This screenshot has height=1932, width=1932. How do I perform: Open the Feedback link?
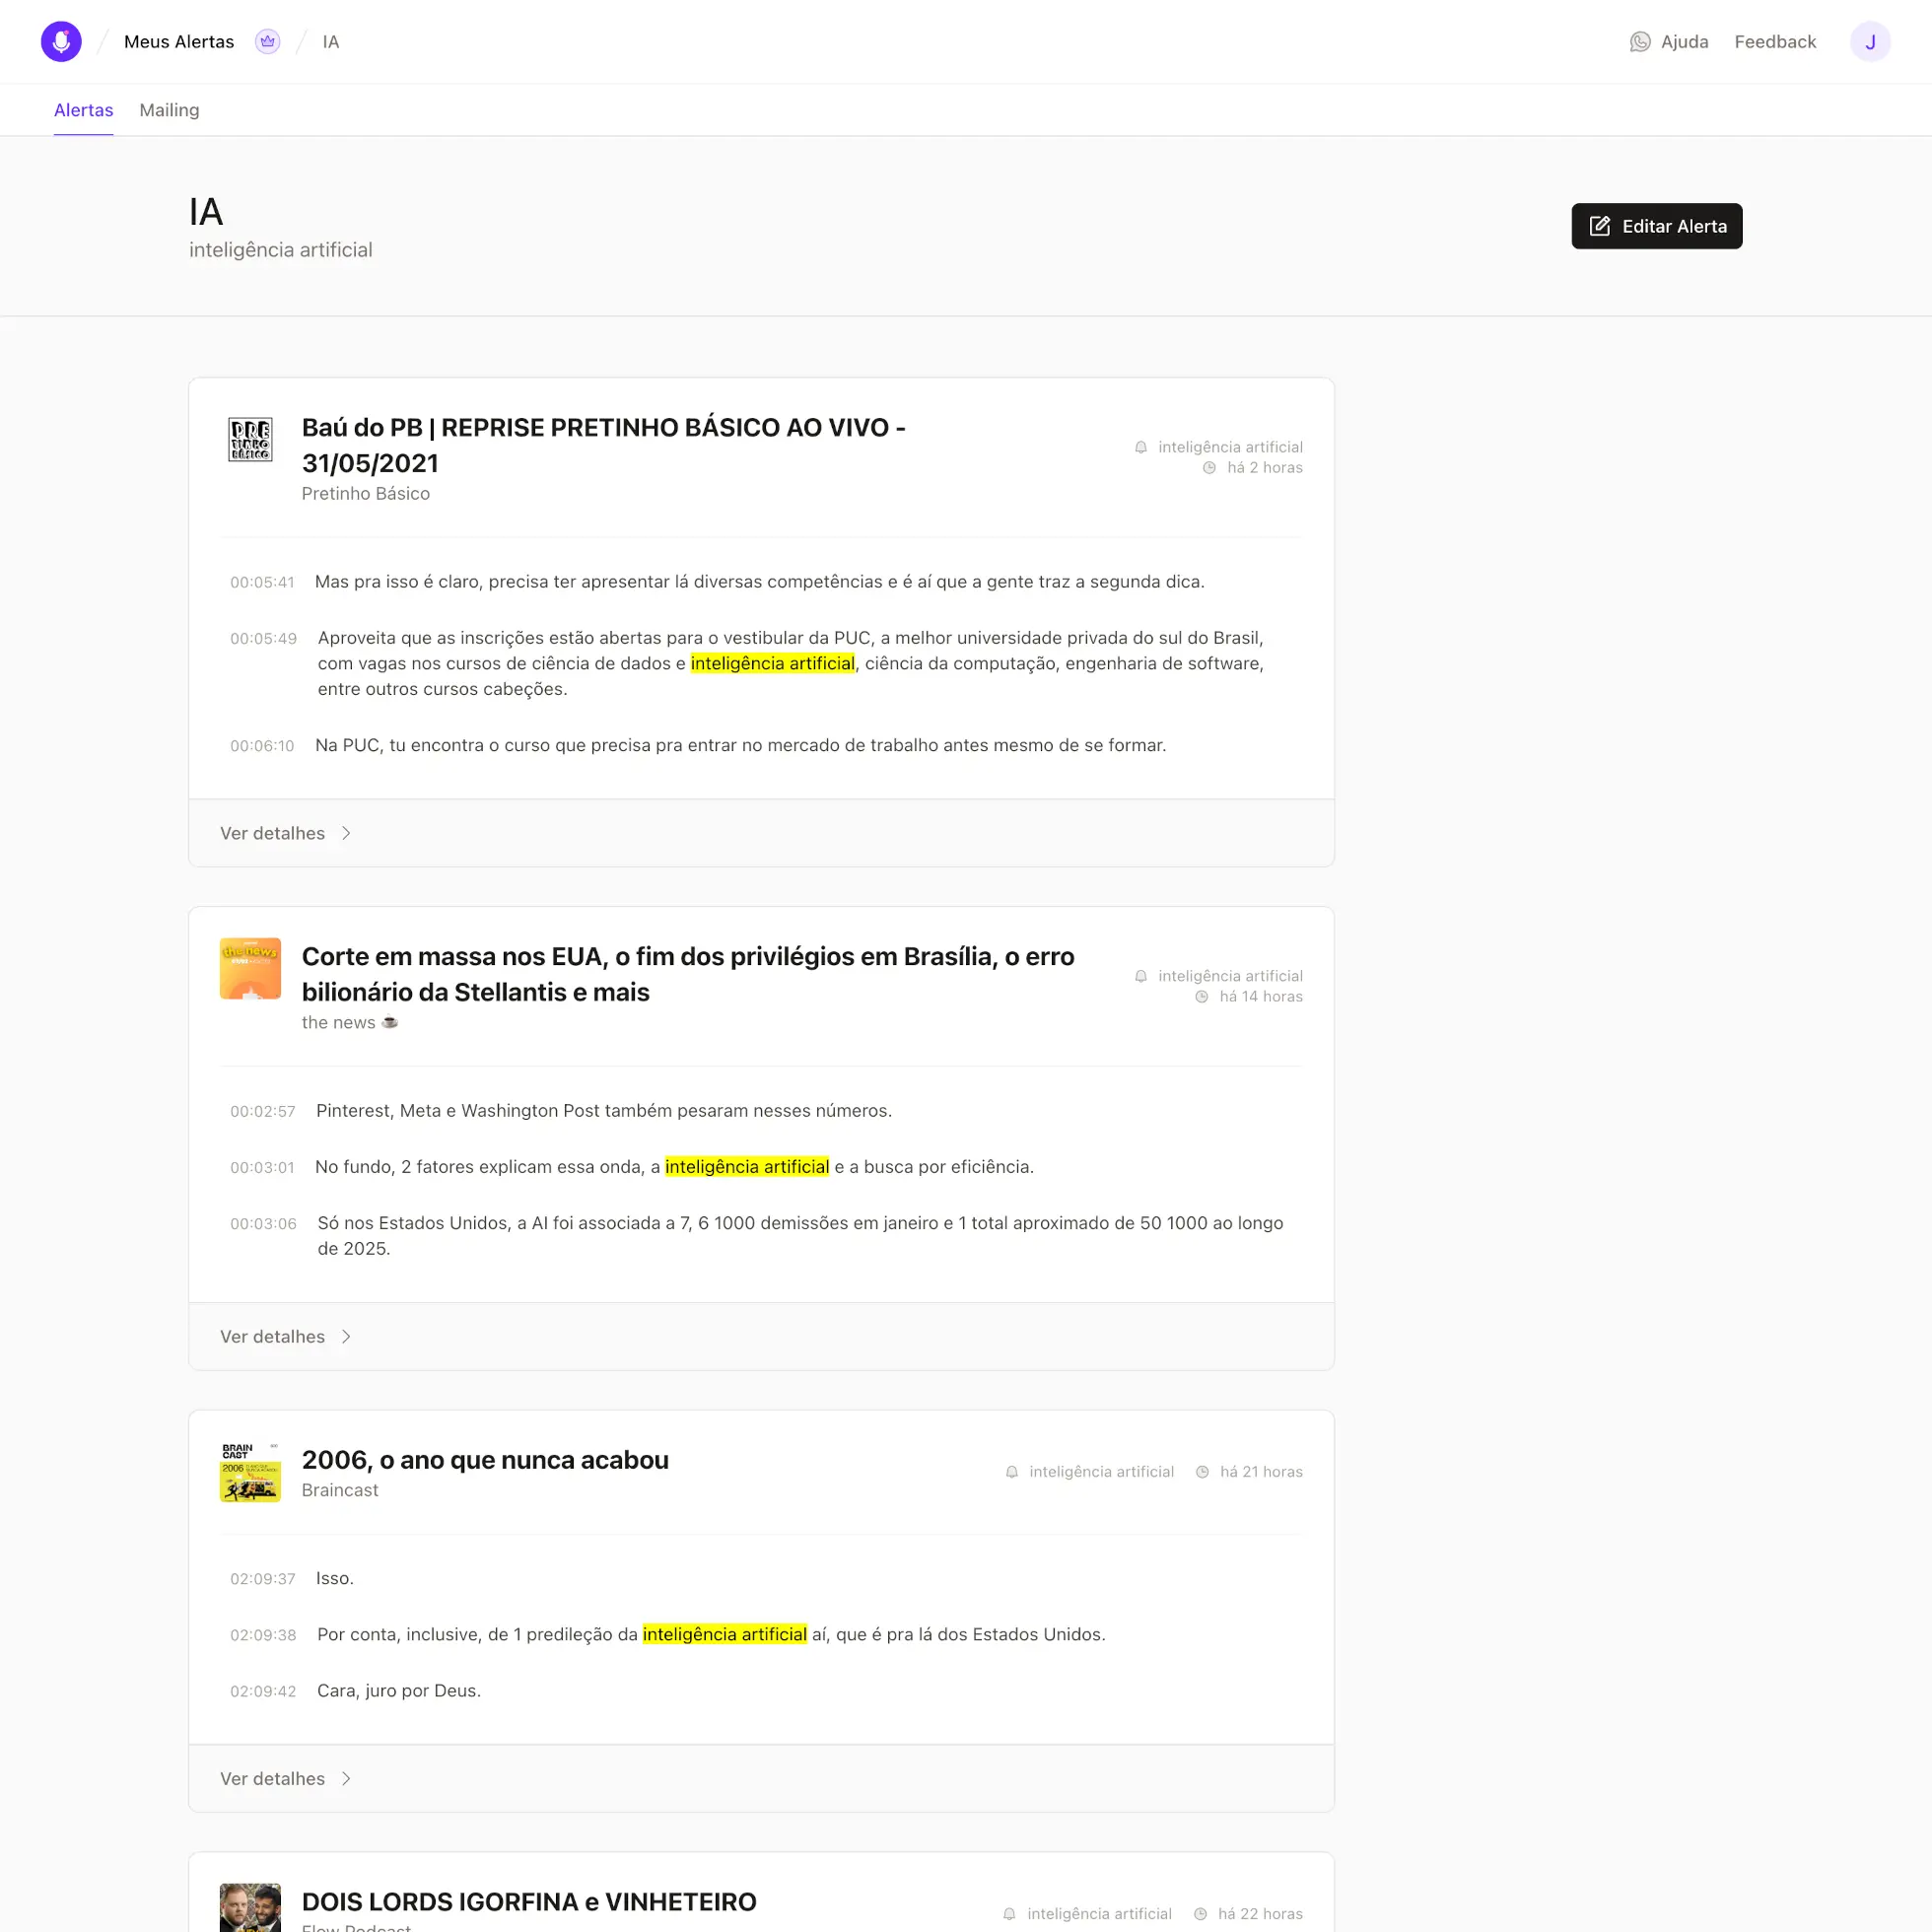[x=1775, y=42]
